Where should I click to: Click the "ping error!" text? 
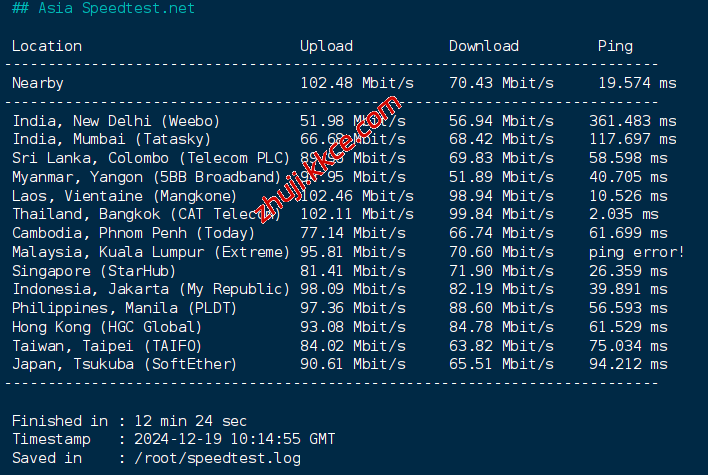(x=636, y=252)
